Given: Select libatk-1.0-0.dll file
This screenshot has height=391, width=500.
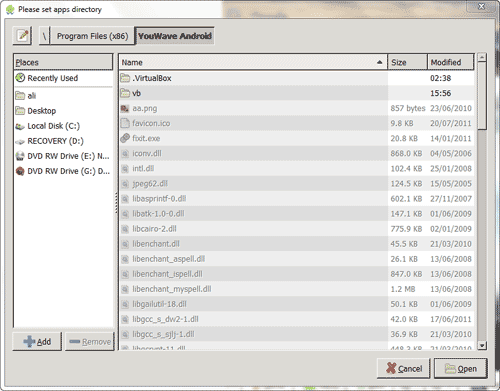Looking at the screenshot, I should (296, 214).
